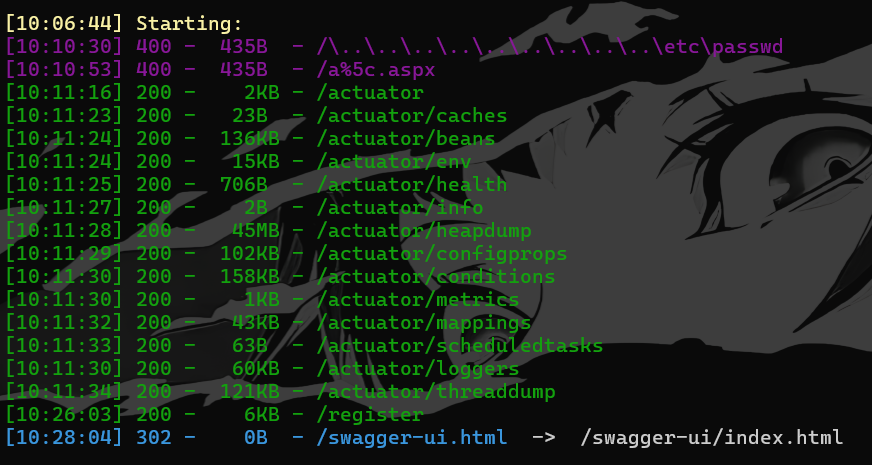Click the /actuator/scheduledtasks path
This screenshot has width=872, height=465.
[459, 346]
